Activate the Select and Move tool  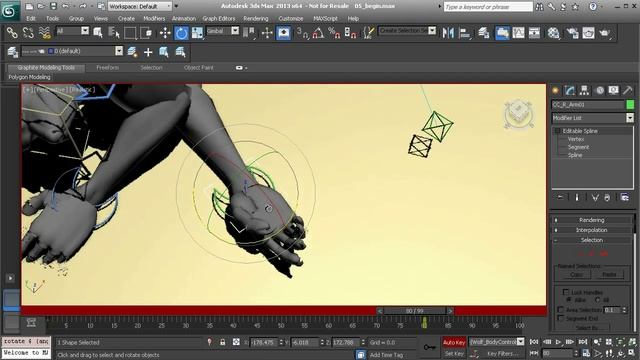pos(165,33)
